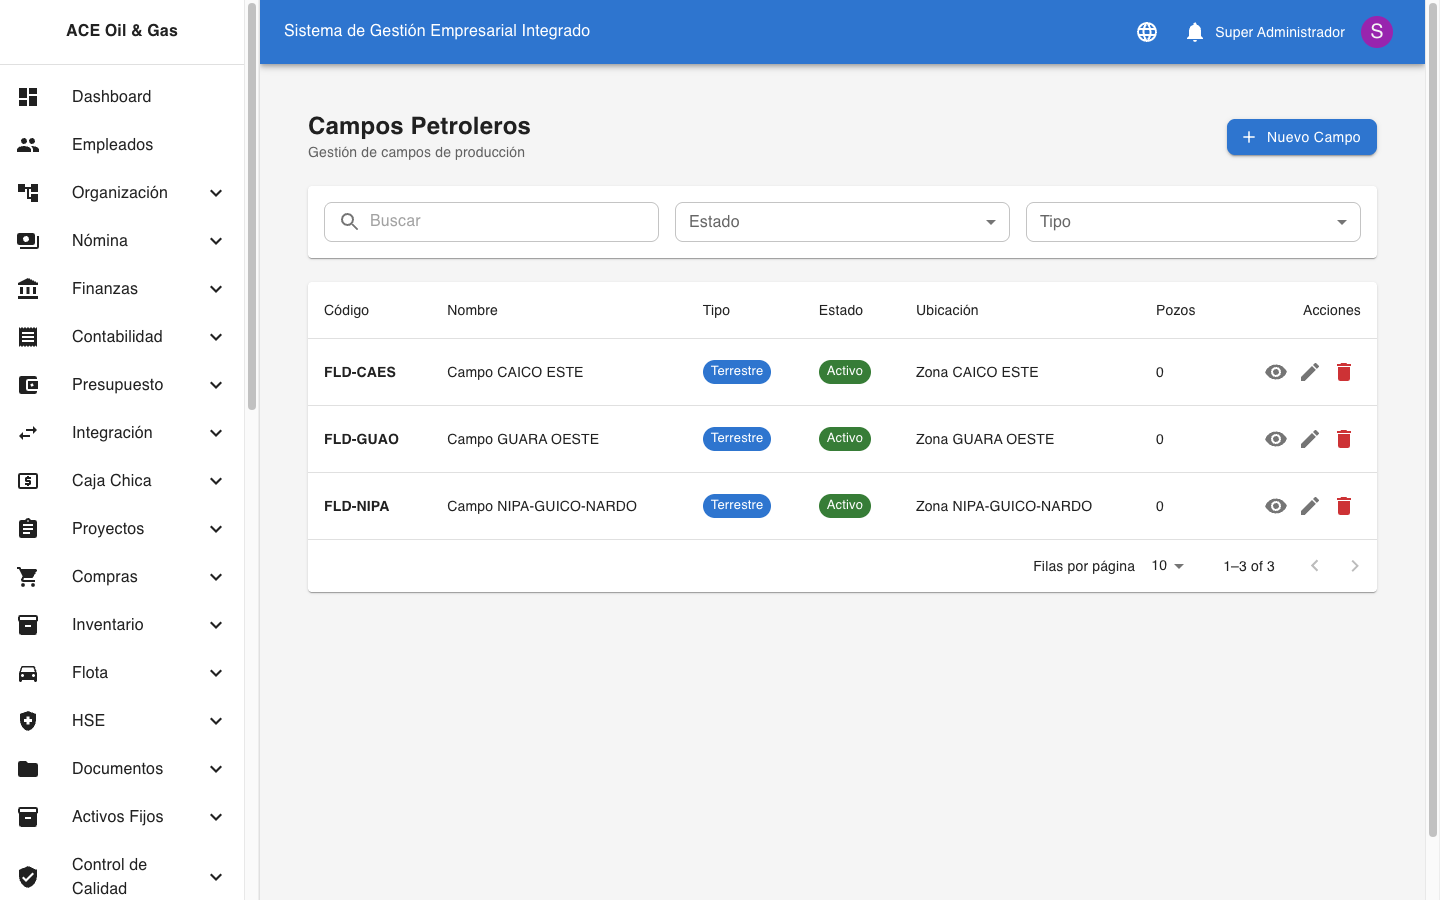Open the Estado filter dropdown
Viewport: 1440px width, 900px height.
[842, 222]
